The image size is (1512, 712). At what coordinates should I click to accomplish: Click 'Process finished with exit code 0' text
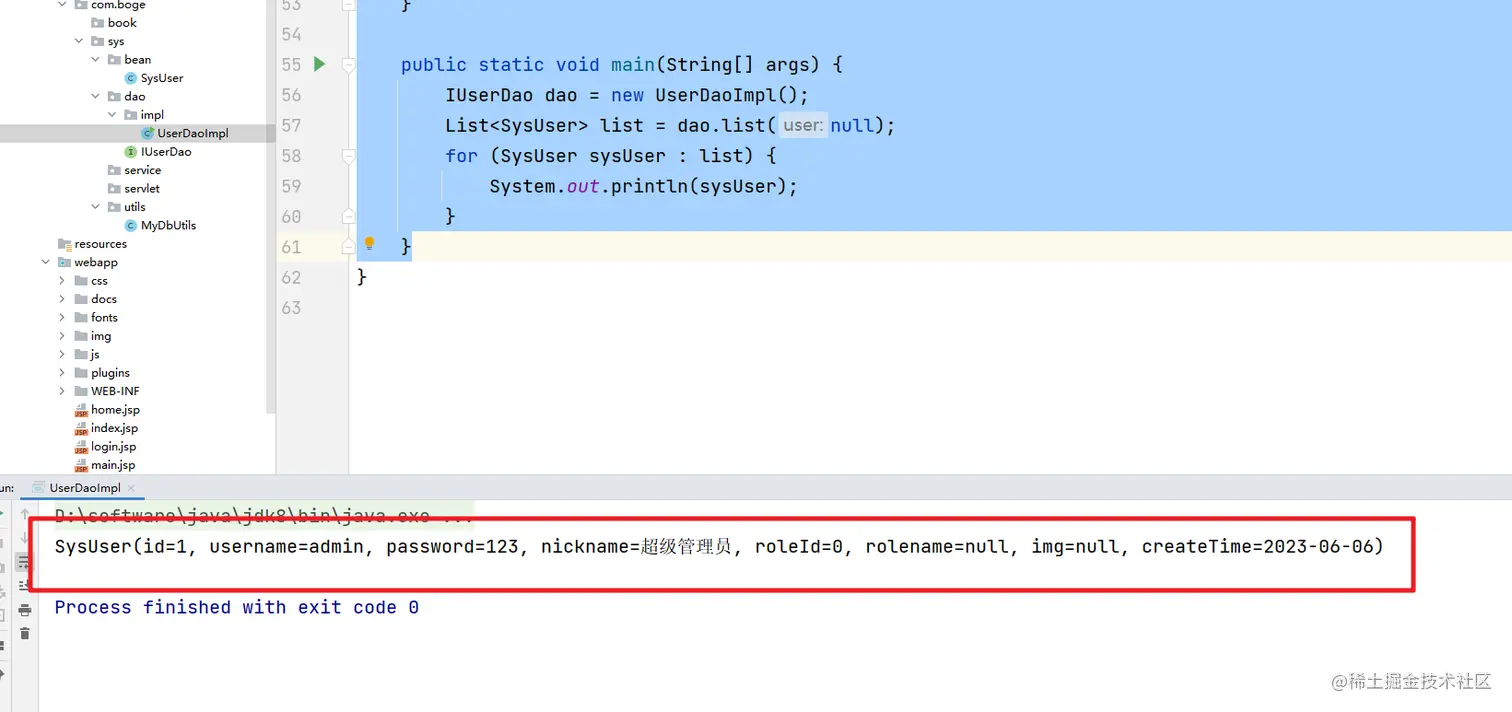click(x=236, y=607)
